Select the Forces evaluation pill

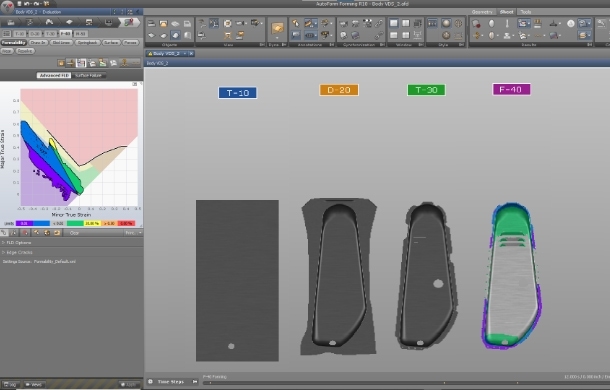pyautogui.click(x=131, y=42)
